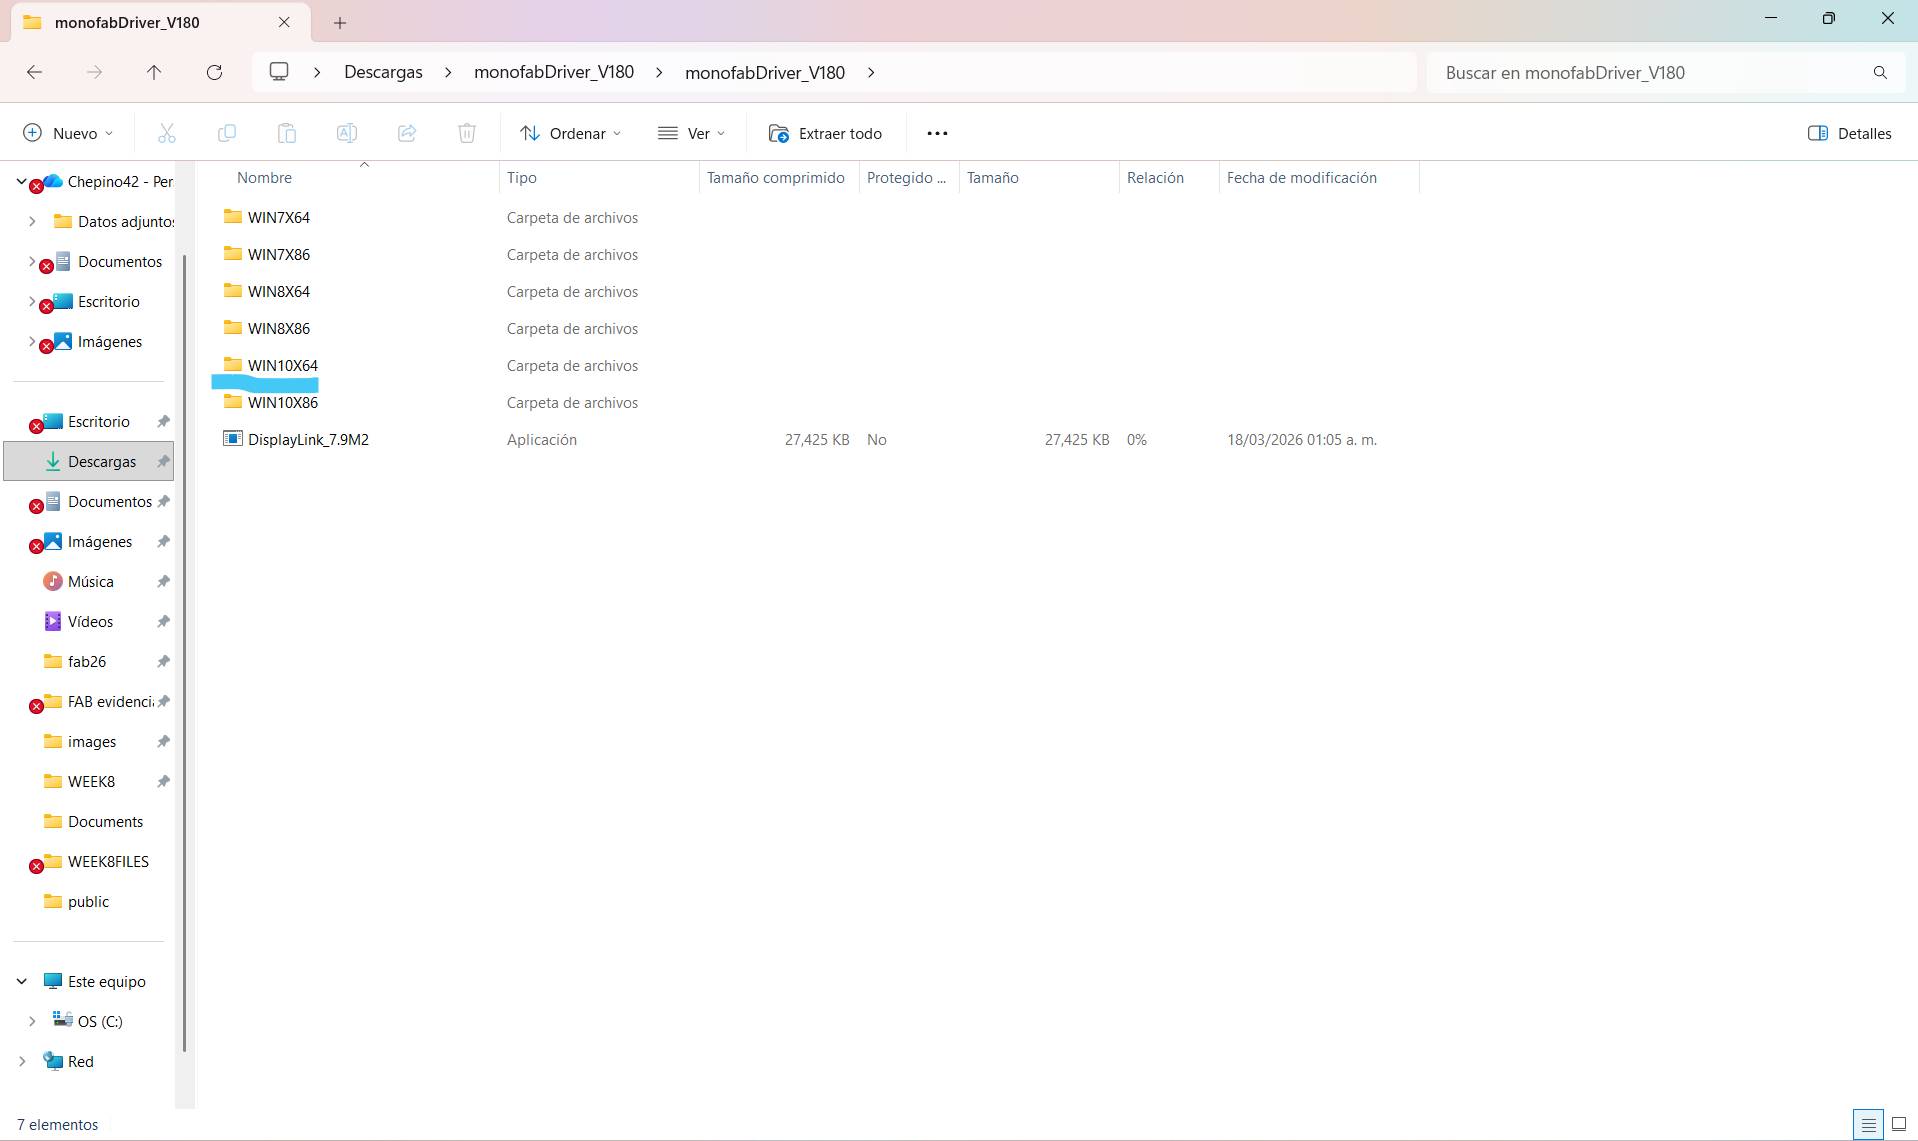This screenshot has width=1918, height=1141.
Task: Select the WIN8X86 folder
Action: point(279,329)
